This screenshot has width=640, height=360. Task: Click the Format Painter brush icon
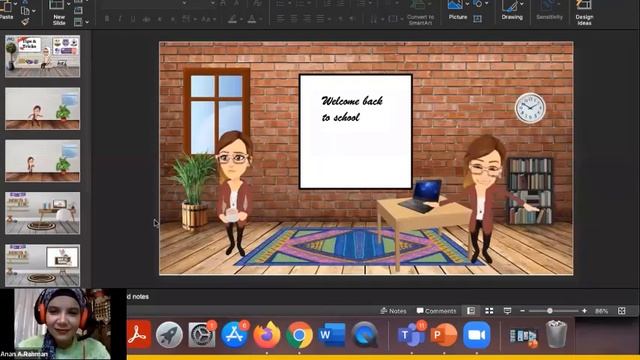25,22
